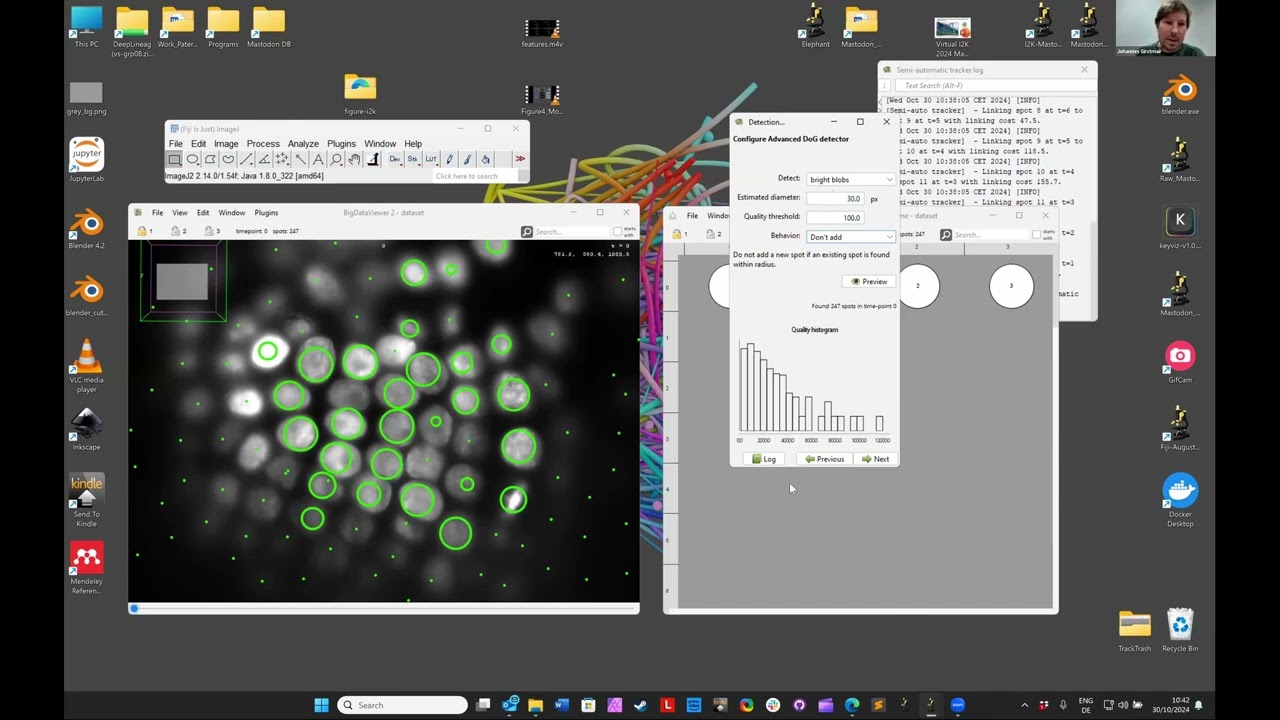
Task: Click the Quality threshold input field
Action: (837, 217)
